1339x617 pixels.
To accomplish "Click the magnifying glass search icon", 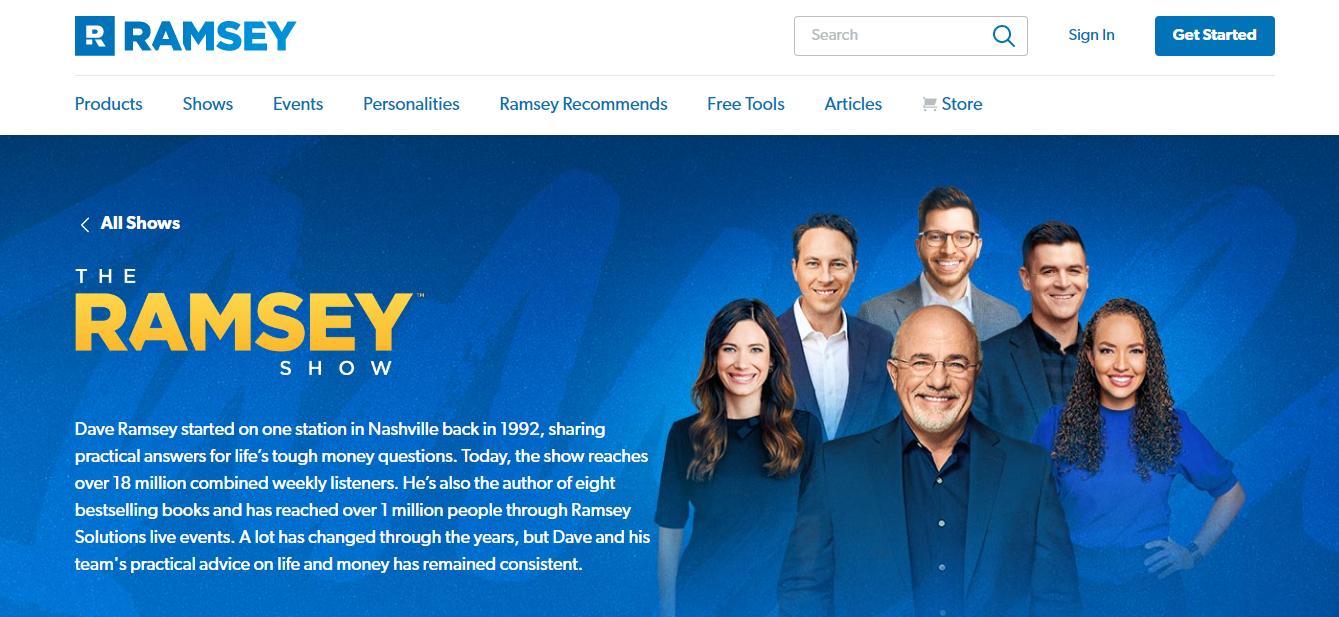I will click(x=1003, y=36).
